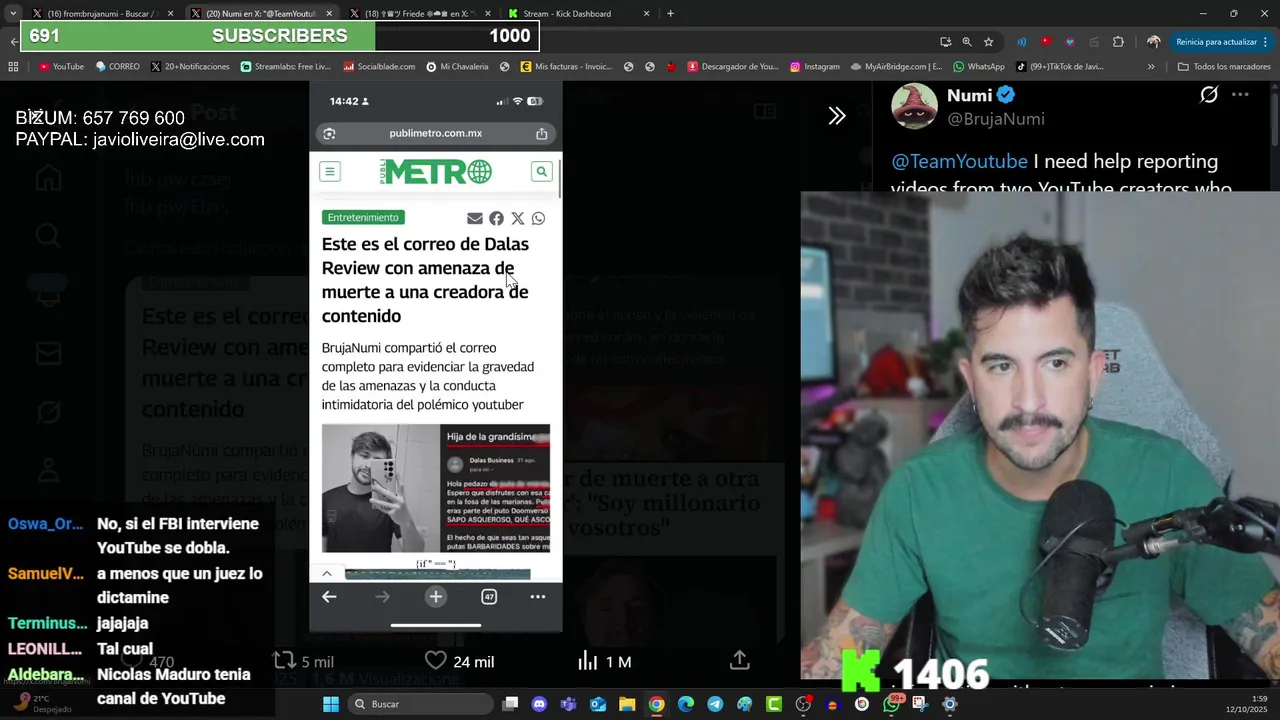Open the '(99+)TikTok de Javi...' bookmark
The image size is (1280, 720).
click(1060, 67)
